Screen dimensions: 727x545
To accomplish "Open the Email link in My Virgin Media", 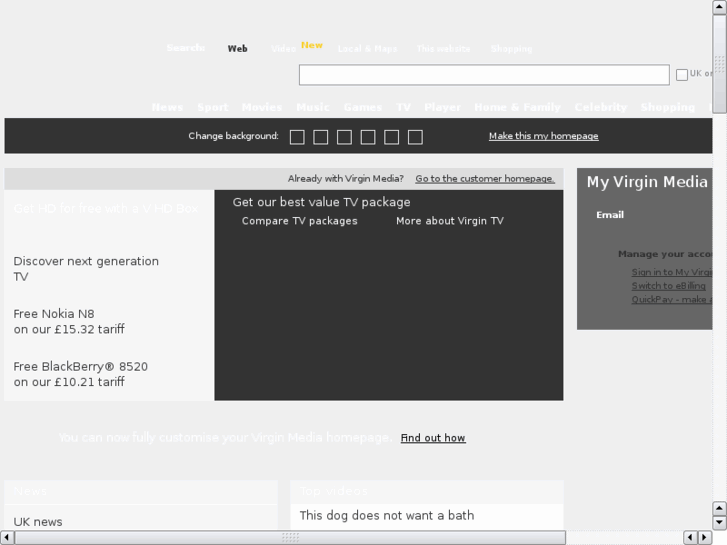I will tap(610, 215).
